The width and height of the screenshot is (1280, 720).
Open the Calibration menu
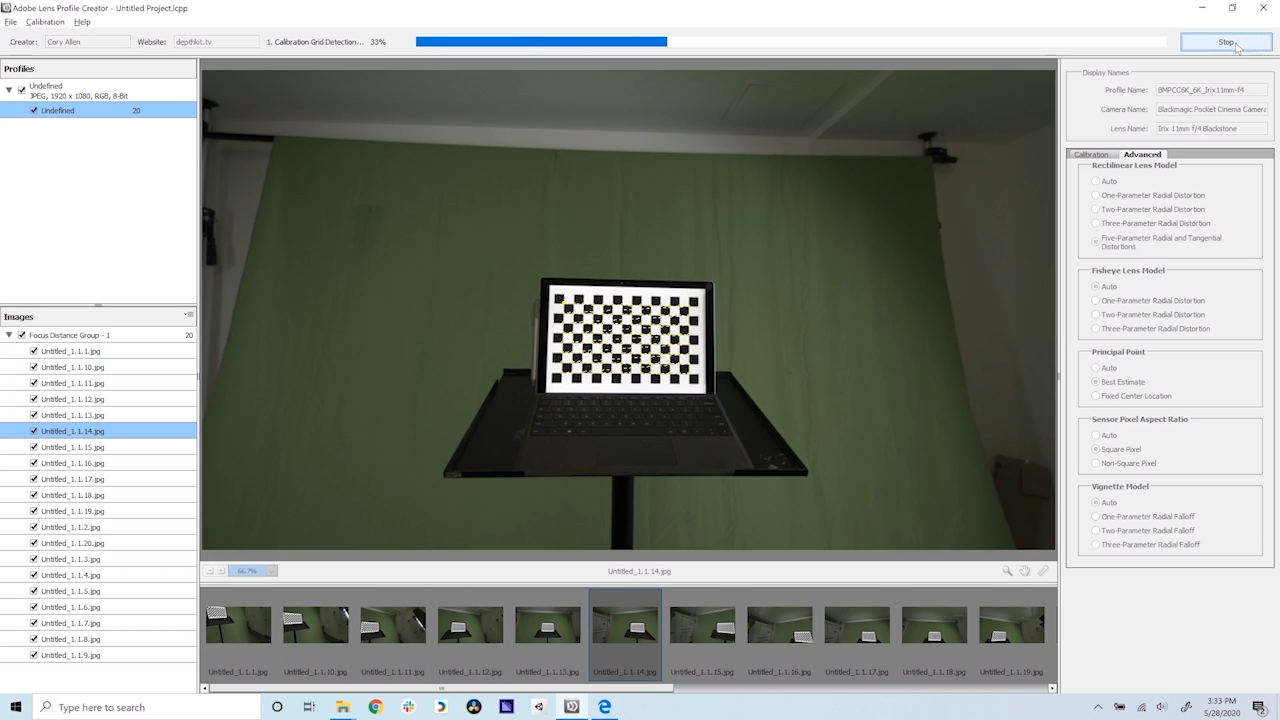click(x=44, y=21)
